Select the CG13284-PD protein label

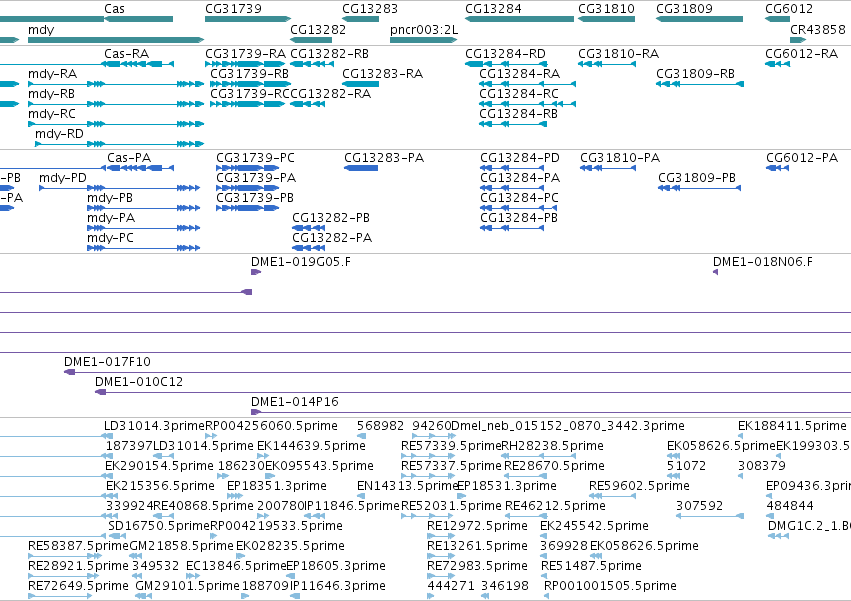[519, 158]
